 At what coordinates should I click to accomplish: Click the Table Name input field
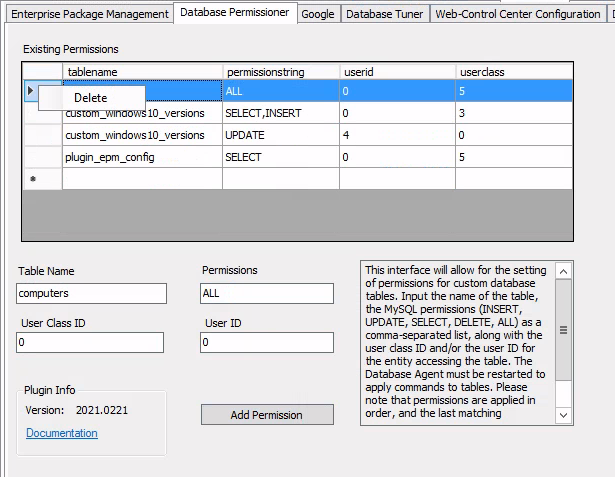pyautogui.click(x=92, y=294)
